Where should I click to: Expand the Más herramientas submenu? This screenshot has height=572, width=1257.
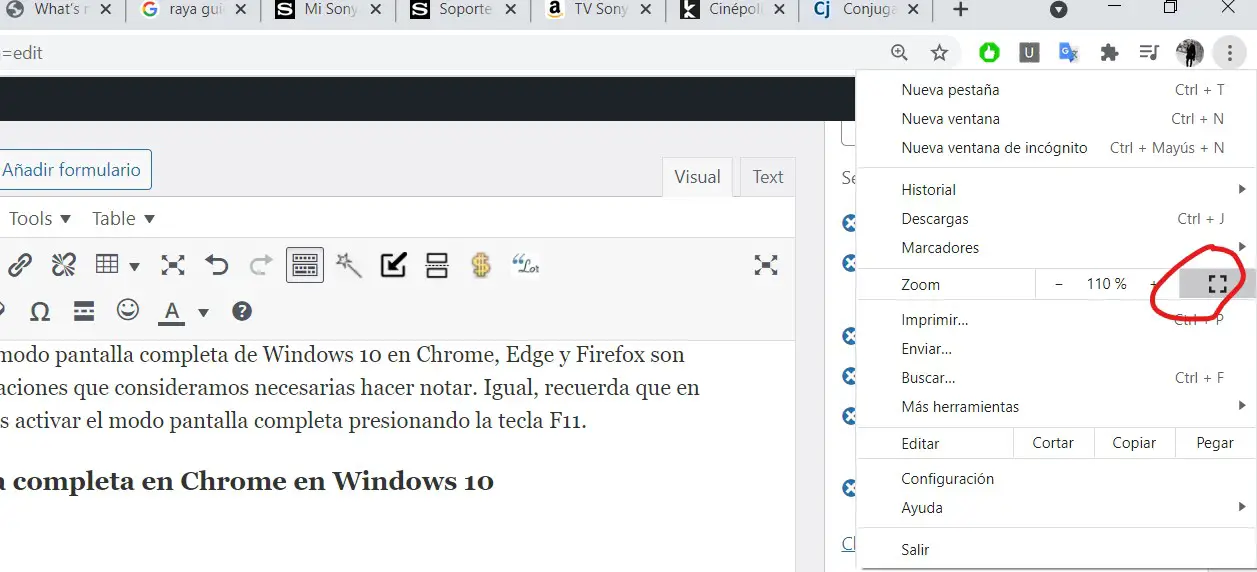(x=1056, y=408)
